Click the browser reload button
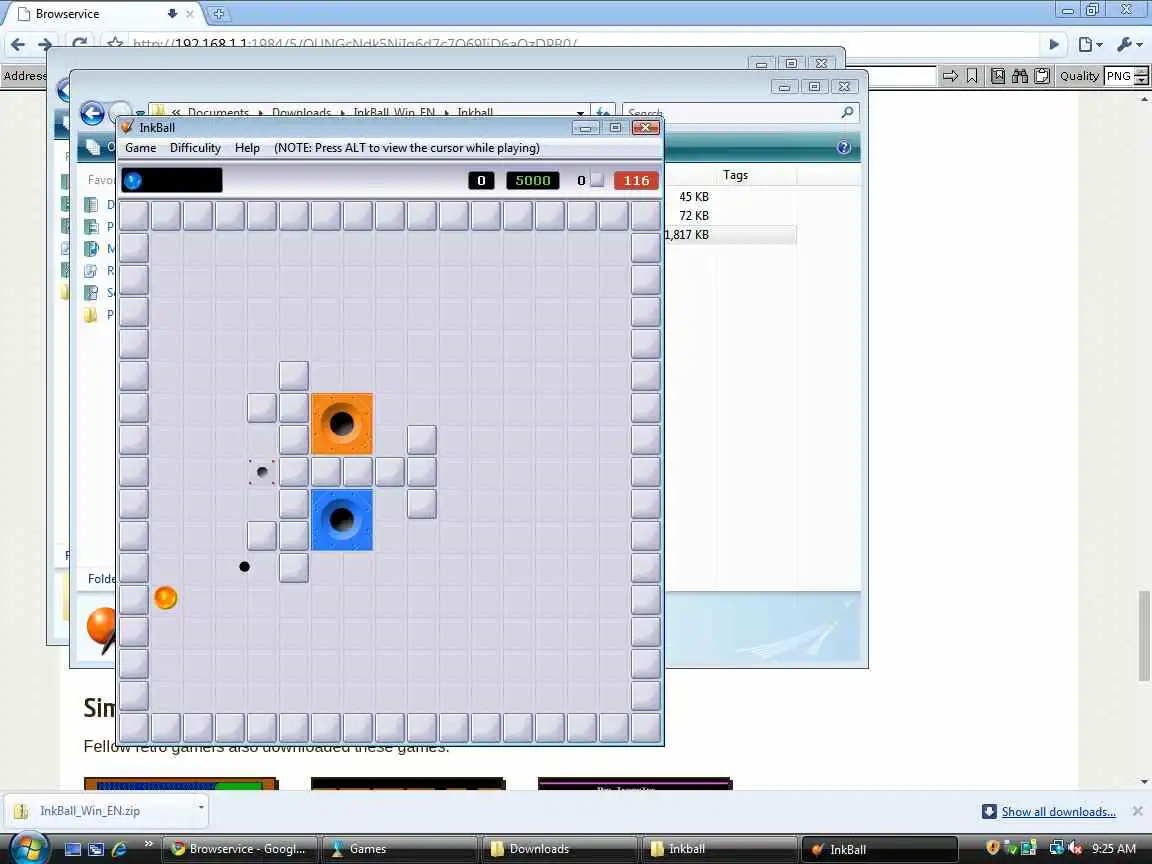1152x864 pixels. 80,44
